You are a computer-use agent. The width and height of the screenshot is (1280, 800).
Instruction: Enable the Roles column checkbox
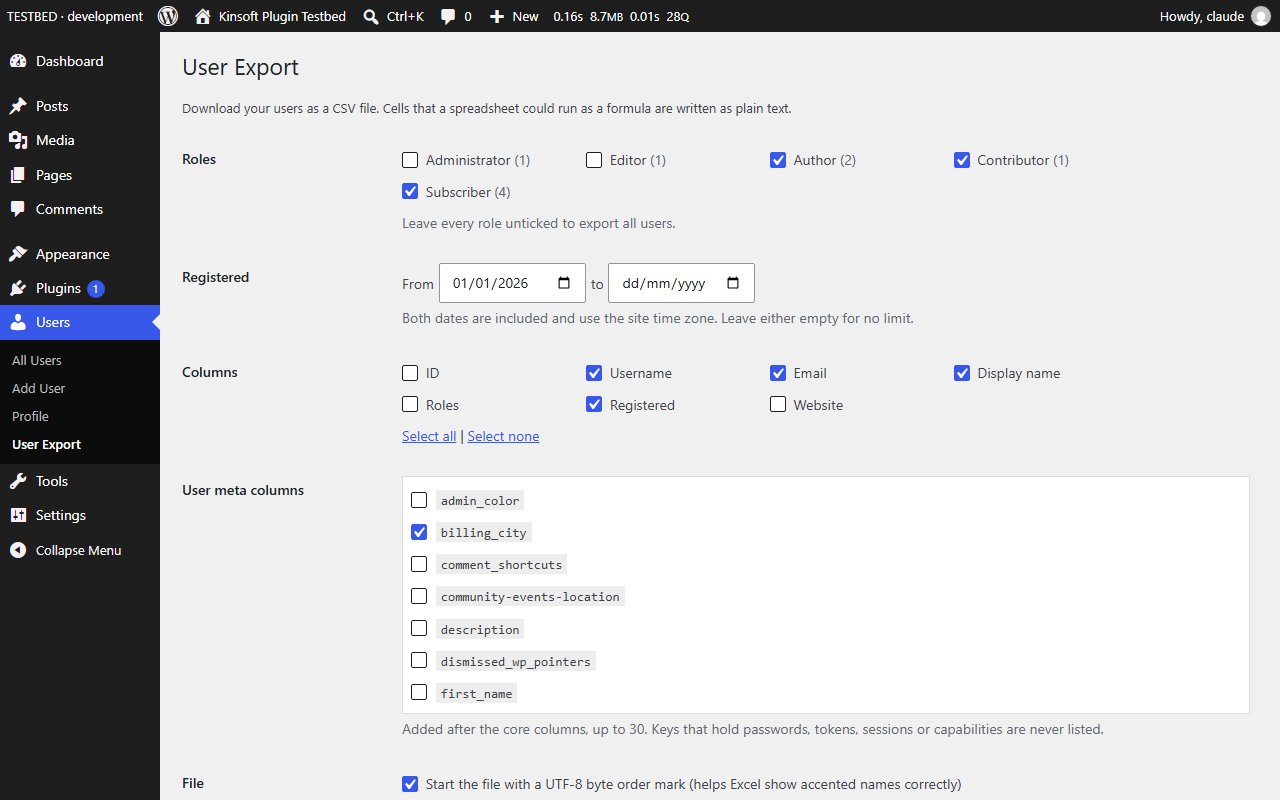(x=410, y=405)
